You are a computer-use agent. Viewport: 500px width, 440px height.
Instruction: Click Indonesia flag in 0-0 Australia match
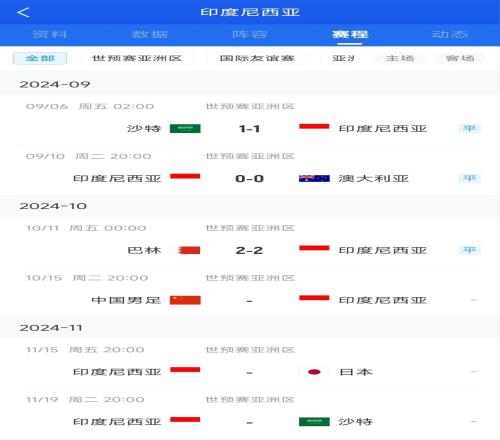point(185,176)
